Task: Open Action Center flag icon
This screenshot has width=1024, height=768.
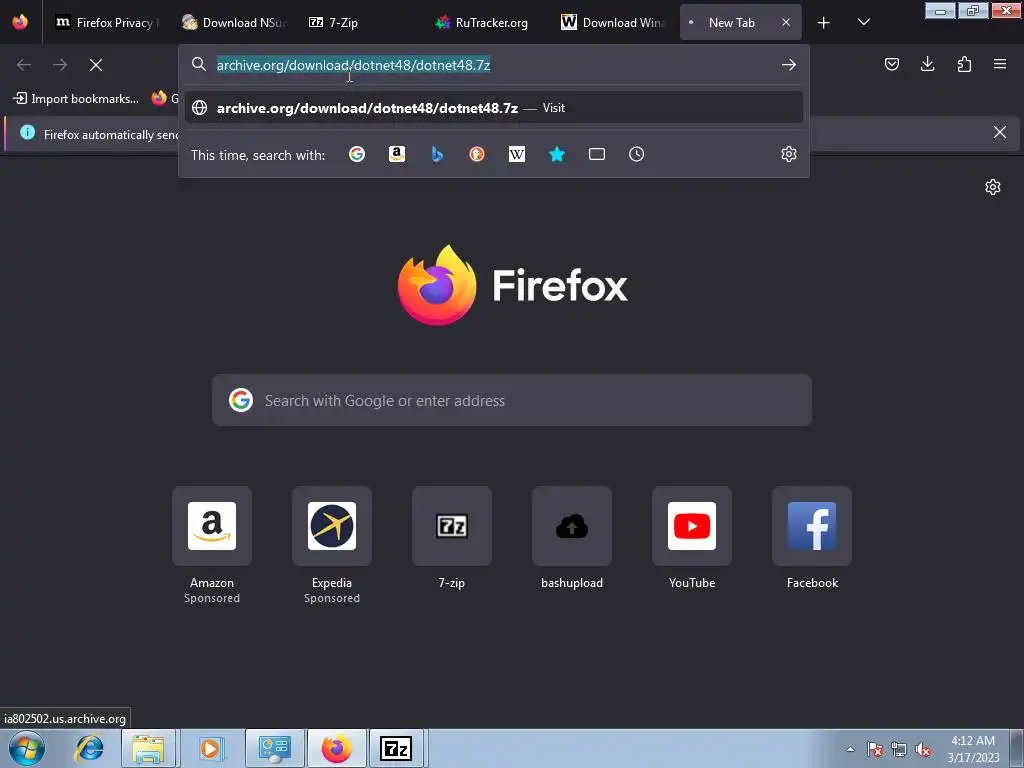Action: (875, 749)
